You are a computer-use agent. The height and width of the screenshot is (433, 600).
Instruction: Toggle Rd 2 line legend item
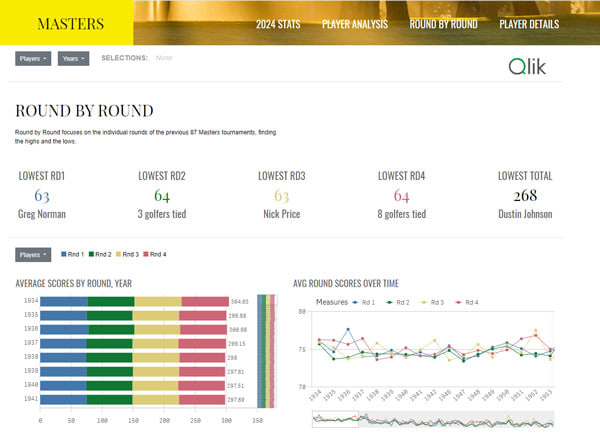[x=398, y=303]
